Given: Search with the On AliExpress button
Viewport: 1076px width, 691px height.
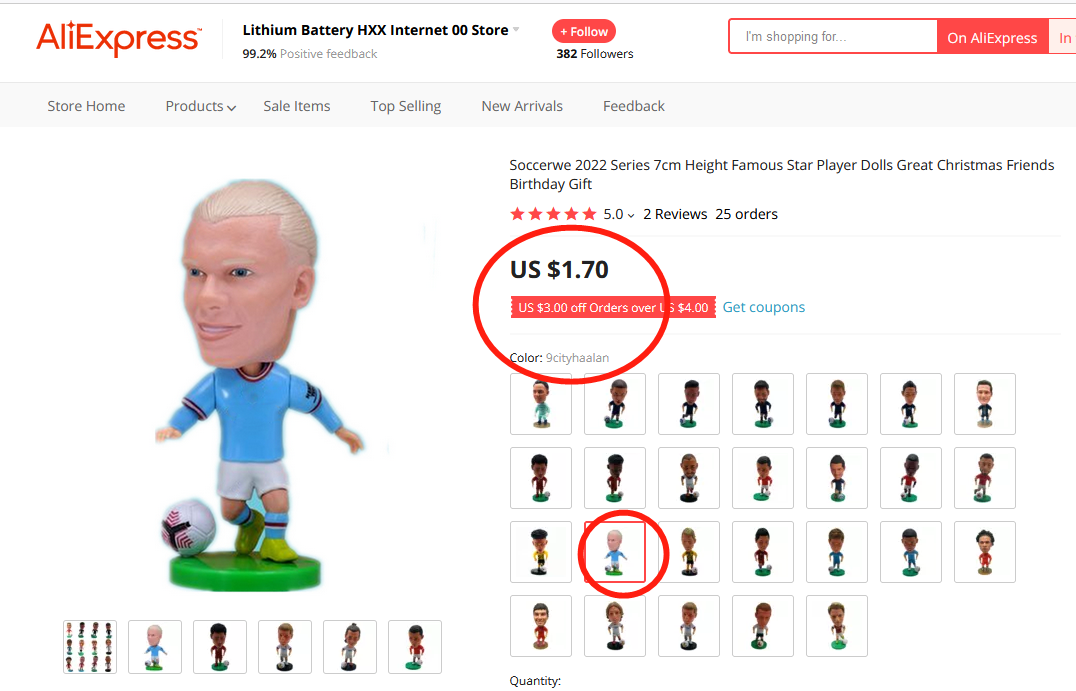Looking at the screenshot, I should click(992, 38).
